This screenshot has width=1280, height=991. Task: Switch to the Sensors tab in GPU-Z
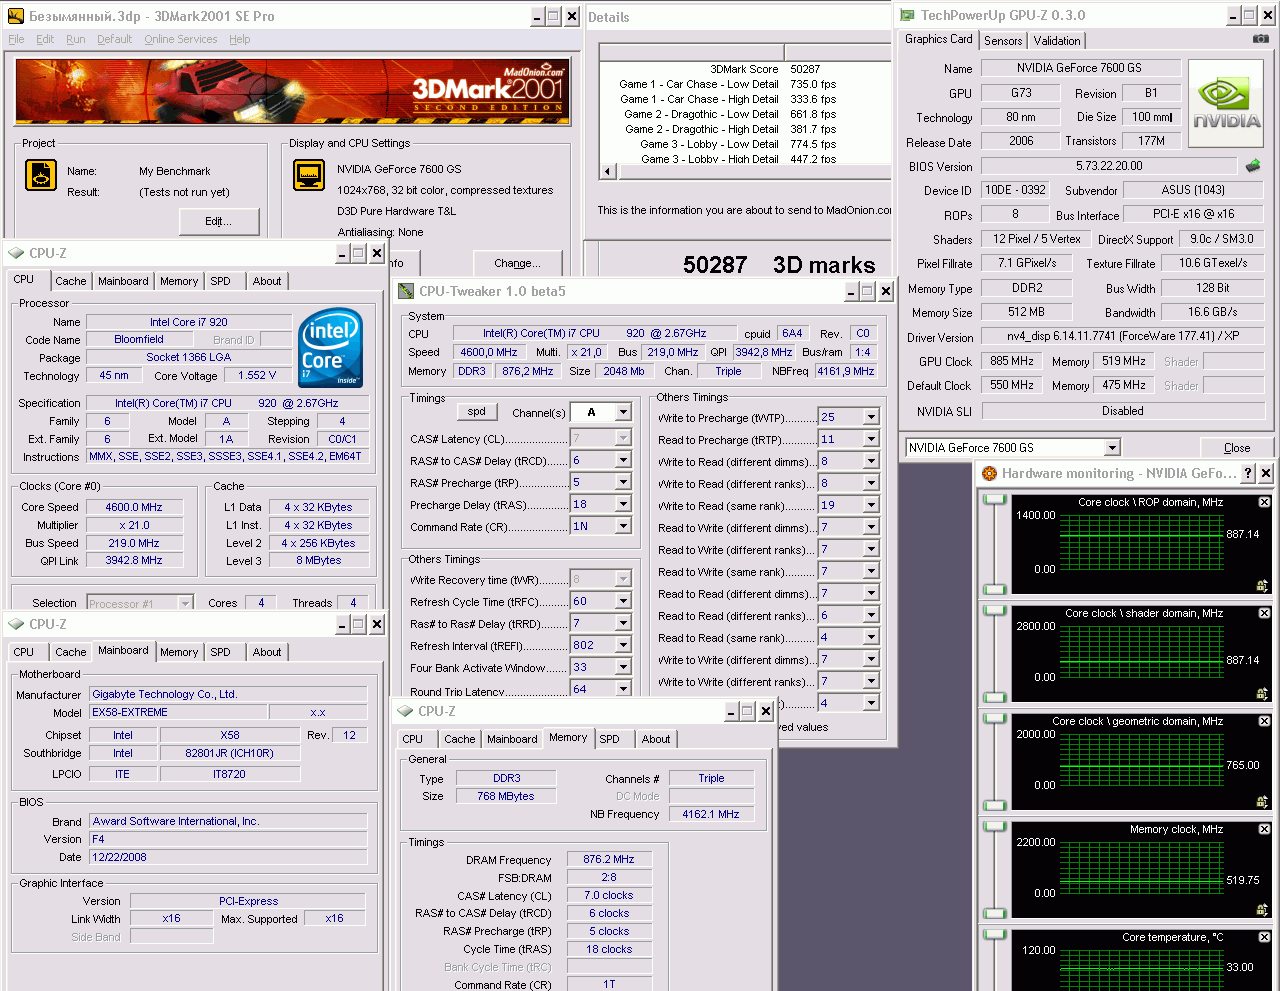click(1003, 41)
